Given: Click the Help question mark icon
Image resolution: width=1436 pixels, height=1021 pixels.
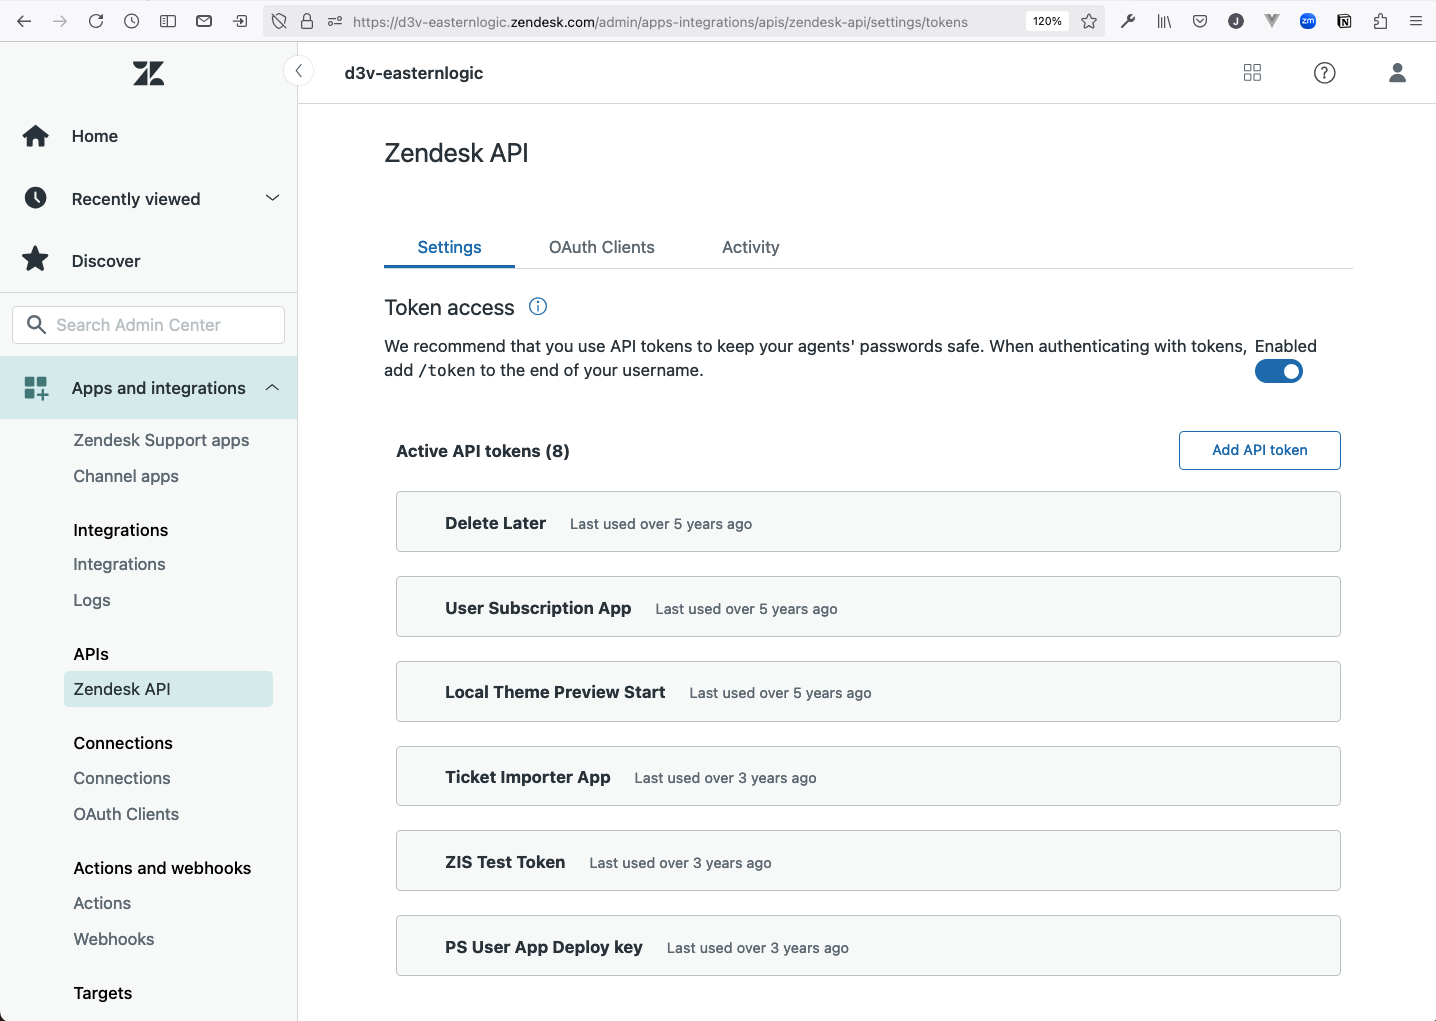Looking at the screenshot, I should tap(1324, 72).
